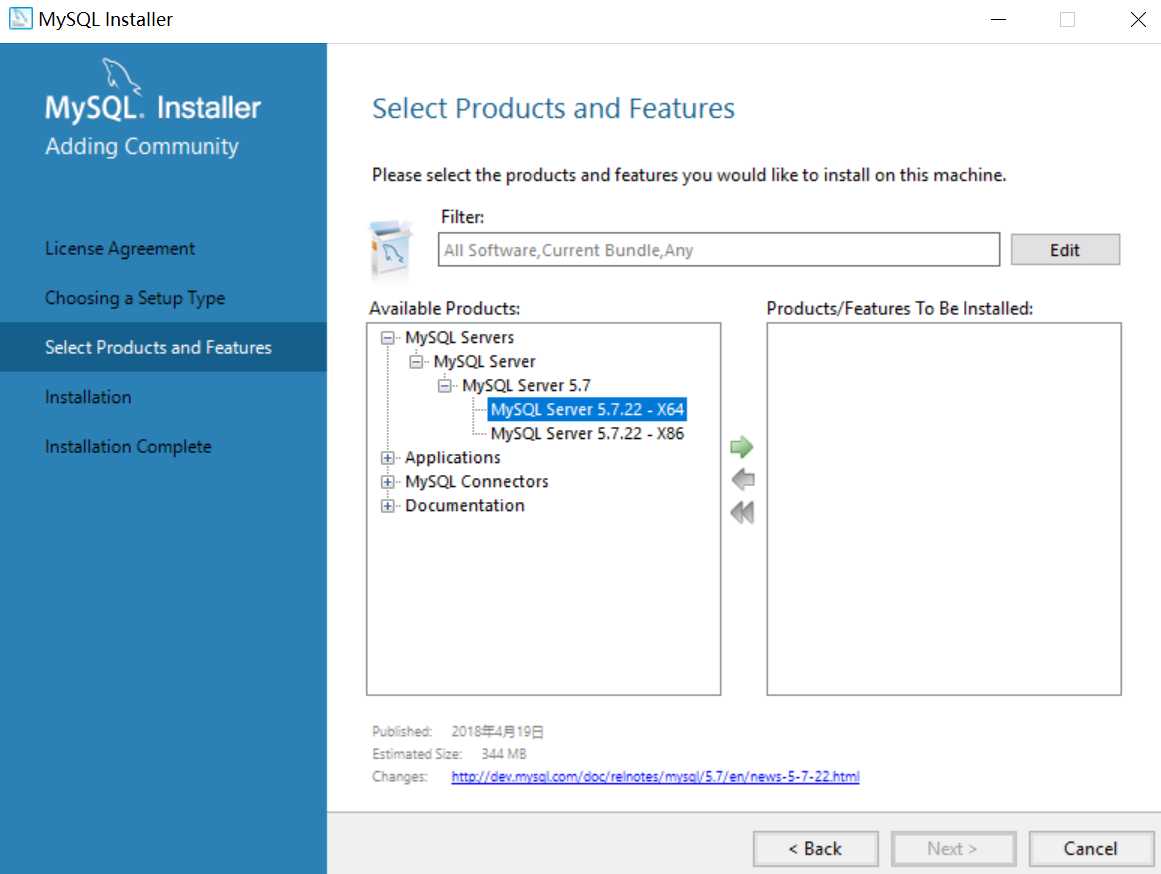1161x874 pixels.
Task: Click the double-arrow remove all icon
Action: 742,513
